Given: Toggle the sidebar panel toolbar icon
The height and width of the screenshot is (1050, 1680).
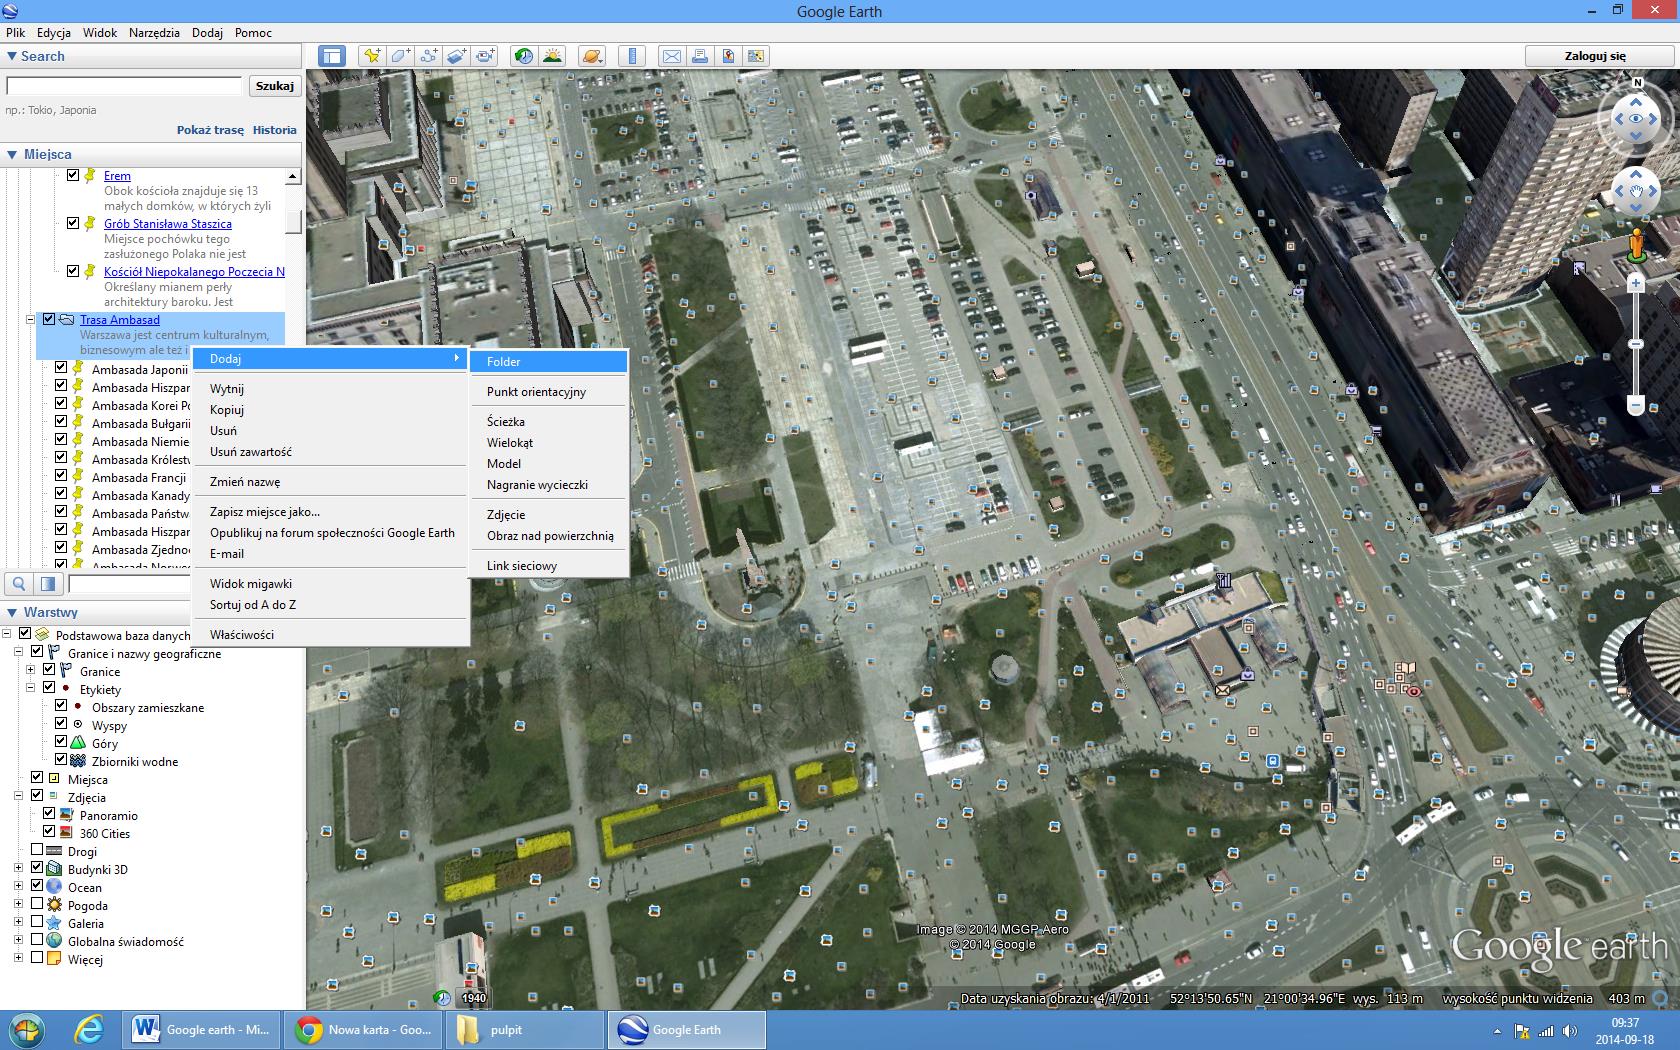Looking at the screenshot, I should click(x=332, y=56).
